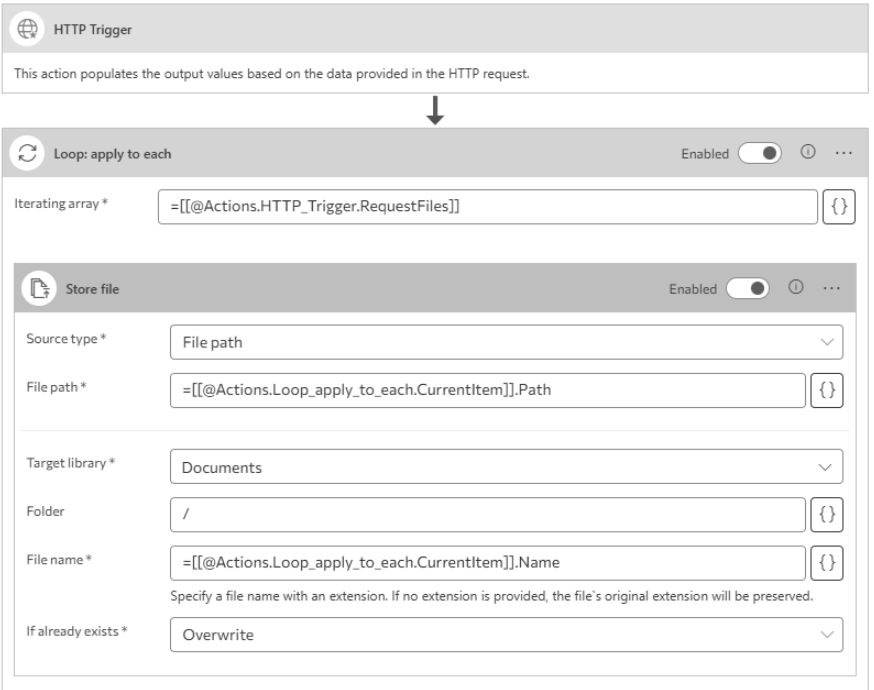Disable the Store file action toggle
The image size is (874, 690).
coord(750,289)
